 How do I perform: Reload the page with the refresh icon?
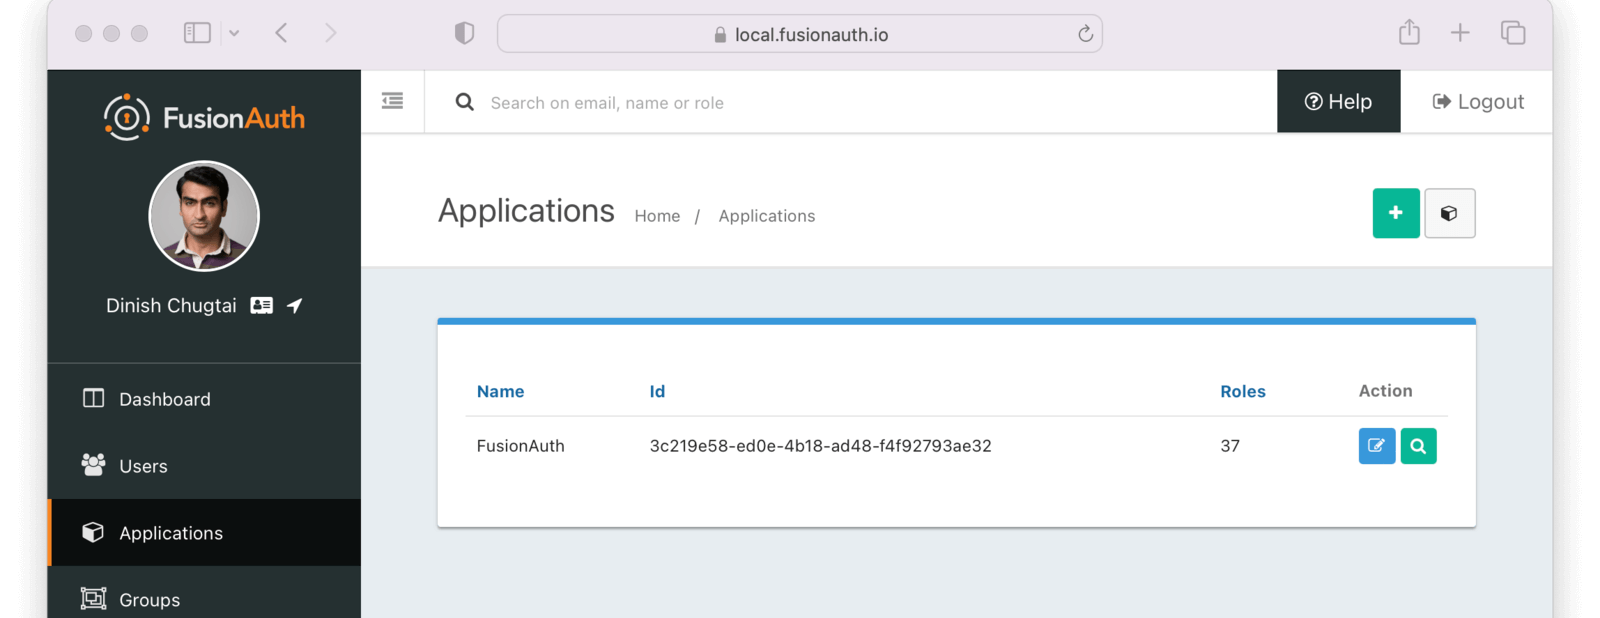pos(1085,34)
